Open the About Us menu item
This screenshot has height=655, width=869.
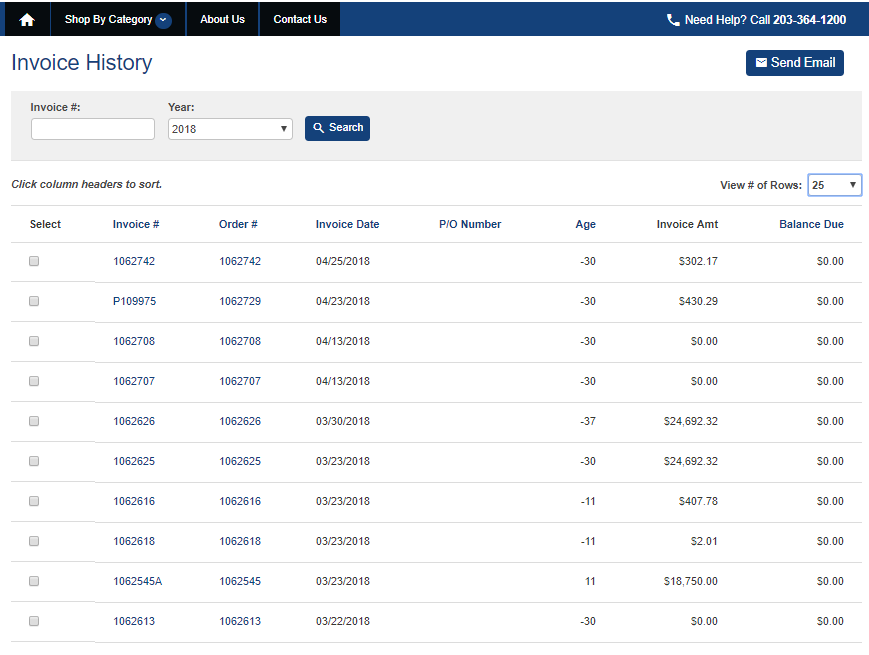(x=222, y=18)
